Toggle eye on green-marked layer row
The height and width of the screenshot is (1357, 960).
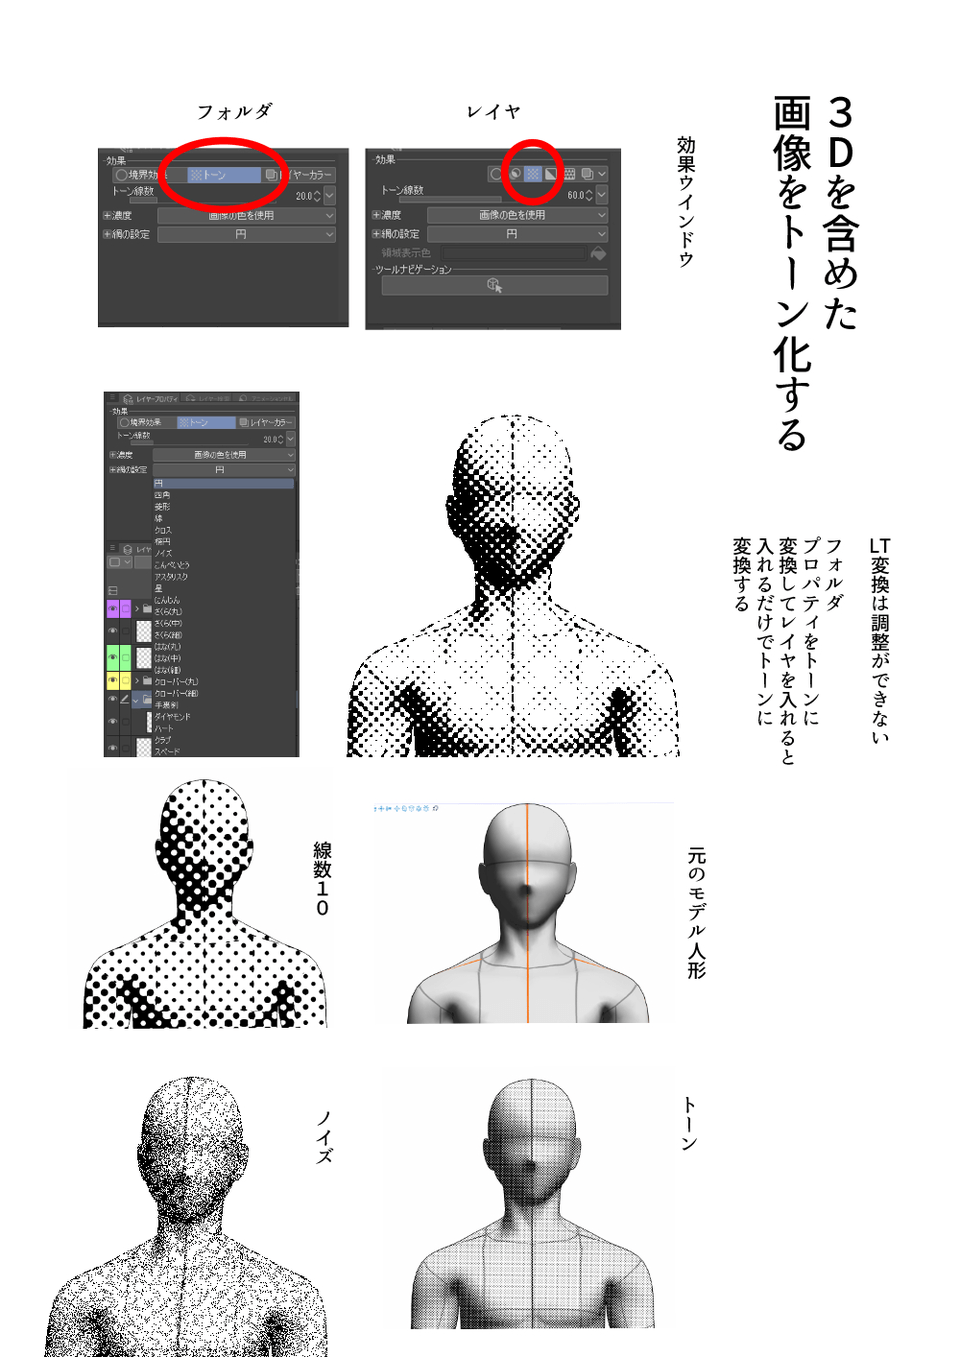pyautogui.click(x=113, y=657)
